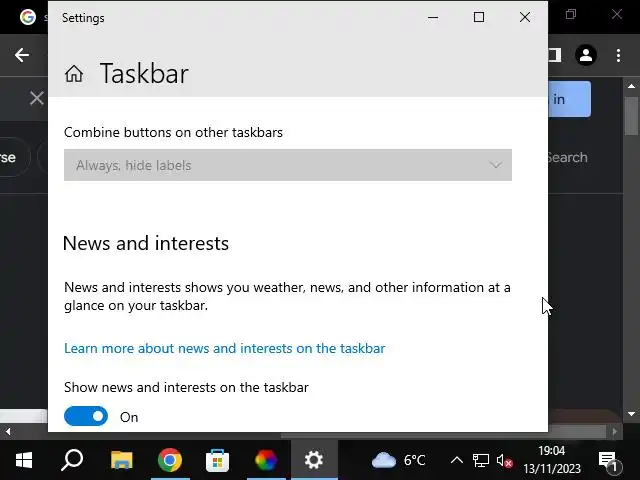This screenshot has height=480, width=640.
Task: Click Chrome vertical scrollbar up arrow
Action: click(631, 86)
